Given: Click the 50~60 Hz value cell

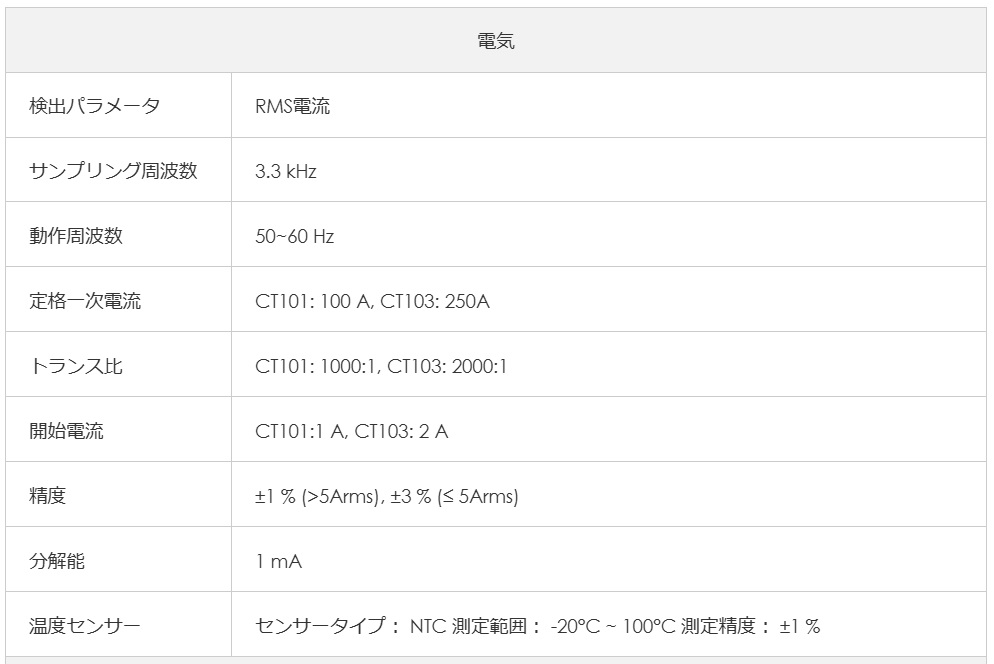Looking at the screenshot, I should [295, 236].
